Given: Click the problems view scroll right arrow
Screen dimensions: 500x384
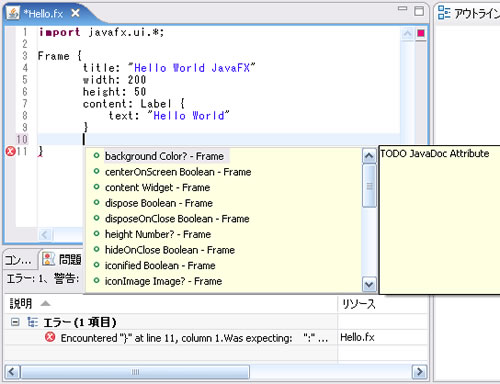Looking at the screenshot, I should 419,371.
